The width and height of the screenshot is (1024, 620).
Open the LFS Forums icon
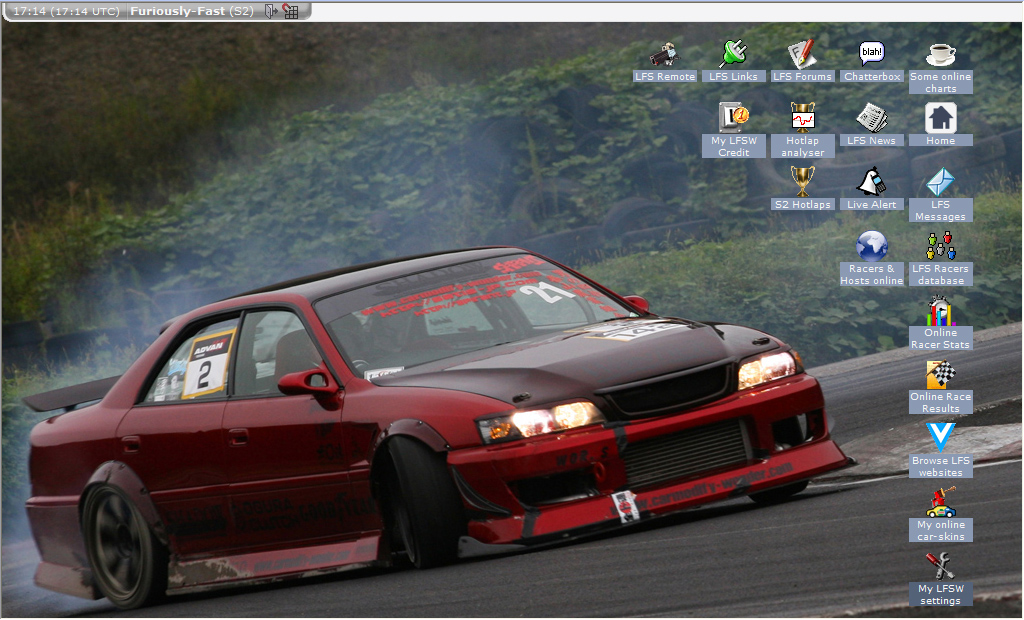(802, 54)
